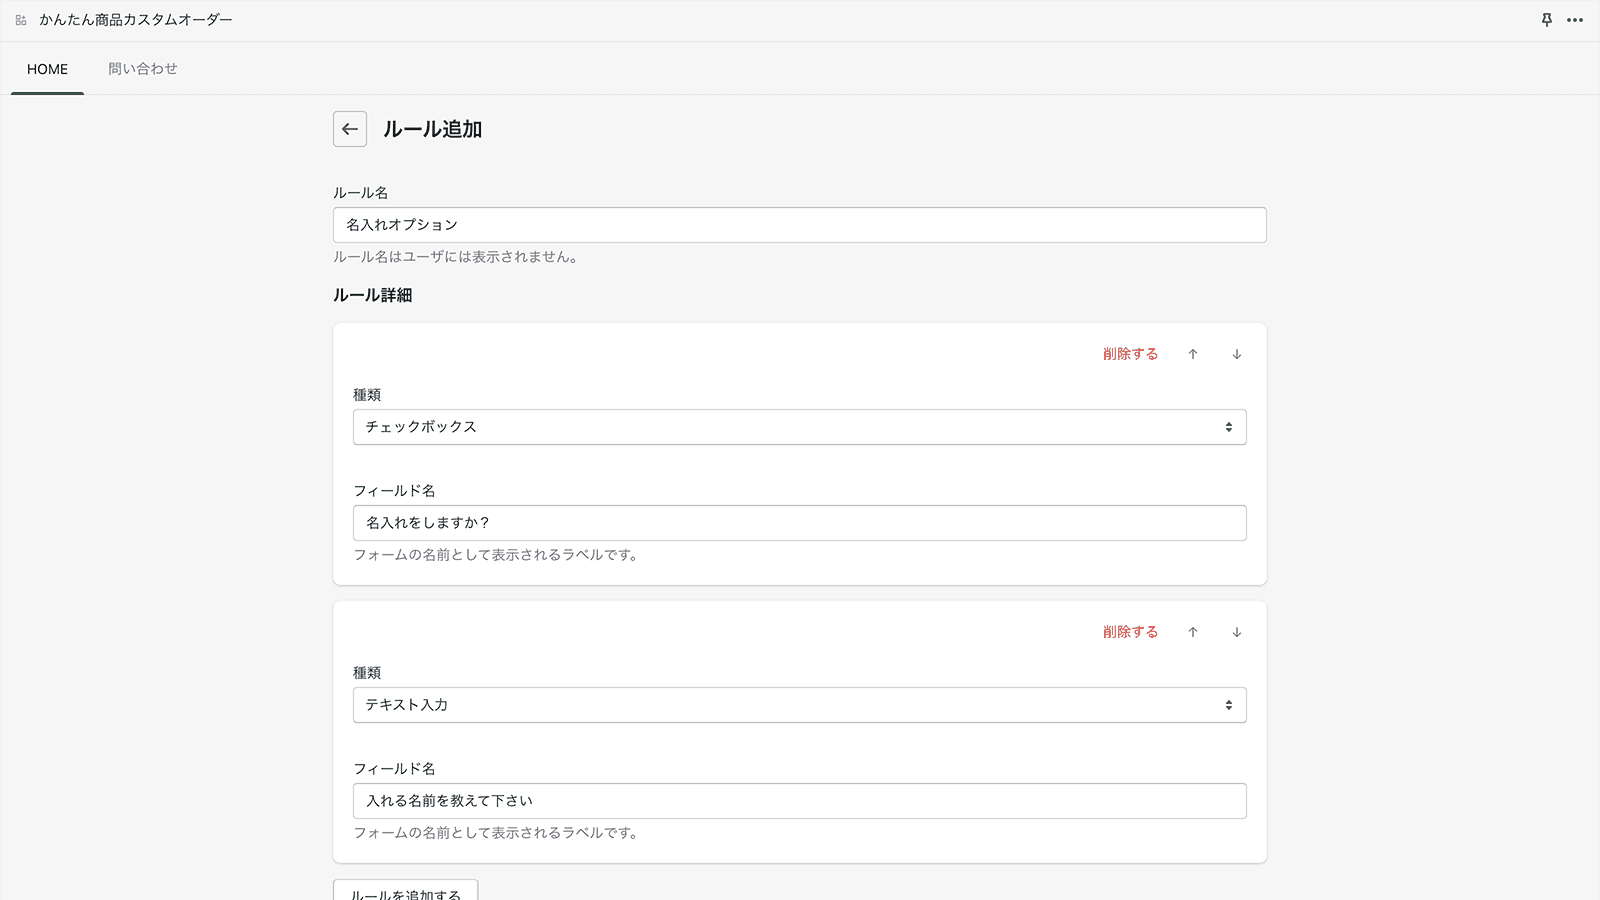
Task: Click the back arrow next to ルール追加
Action: pyautogui.click(x=349, y=129)
